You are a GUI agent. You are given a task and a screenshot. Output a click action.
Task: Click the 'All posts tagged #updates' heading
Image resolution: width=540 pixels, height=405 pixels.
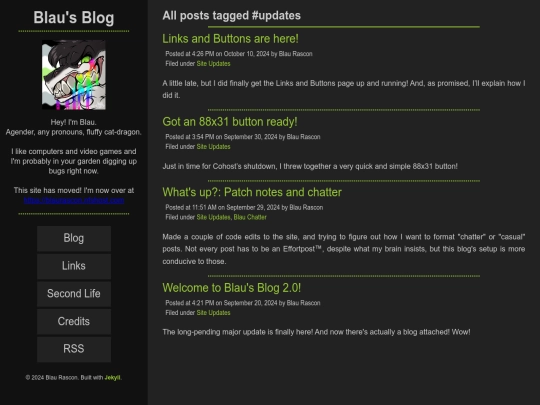point(231,15)
